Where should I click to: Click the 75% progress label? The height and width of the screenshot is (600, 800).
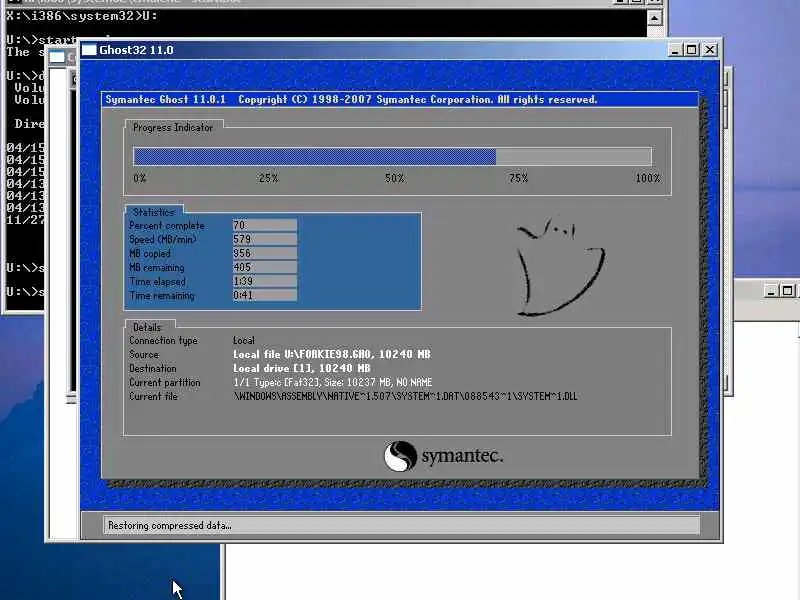point(518,178)
